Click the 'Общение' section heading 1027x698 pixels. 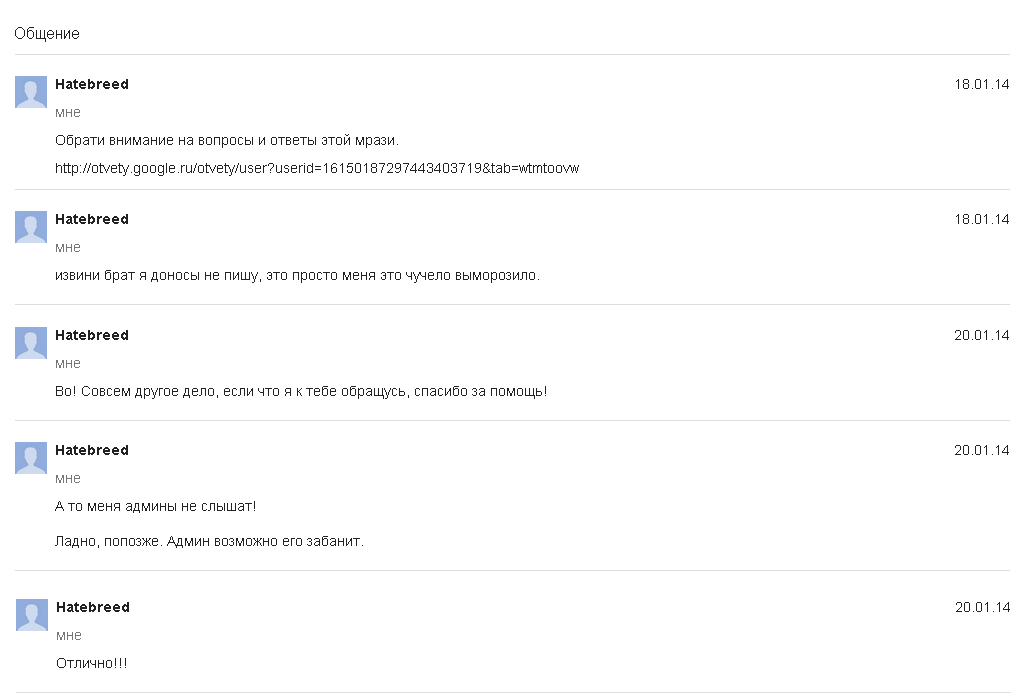pyautogui.click(x=47, y=33)
